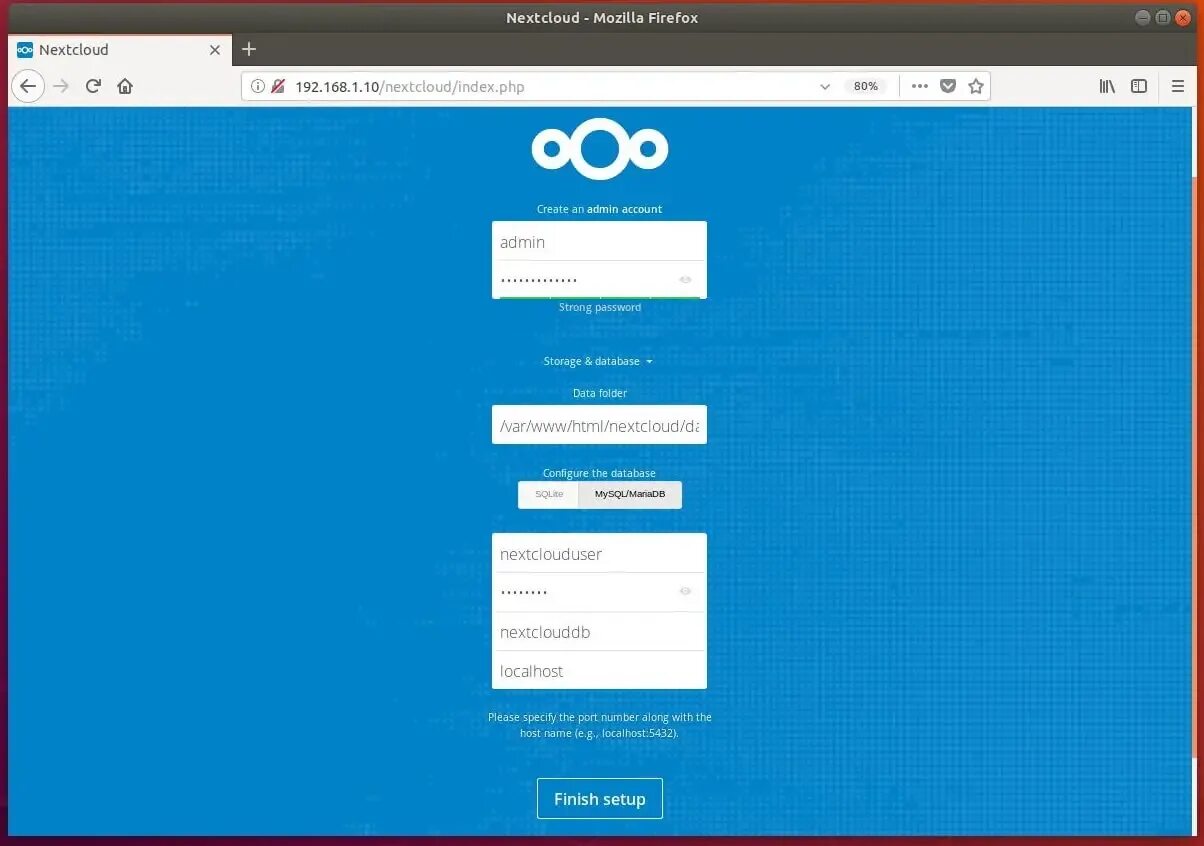This screenshot has width=1204, height=846.
Task: Navigate back using the back arrow
Action: click(28, 86)
